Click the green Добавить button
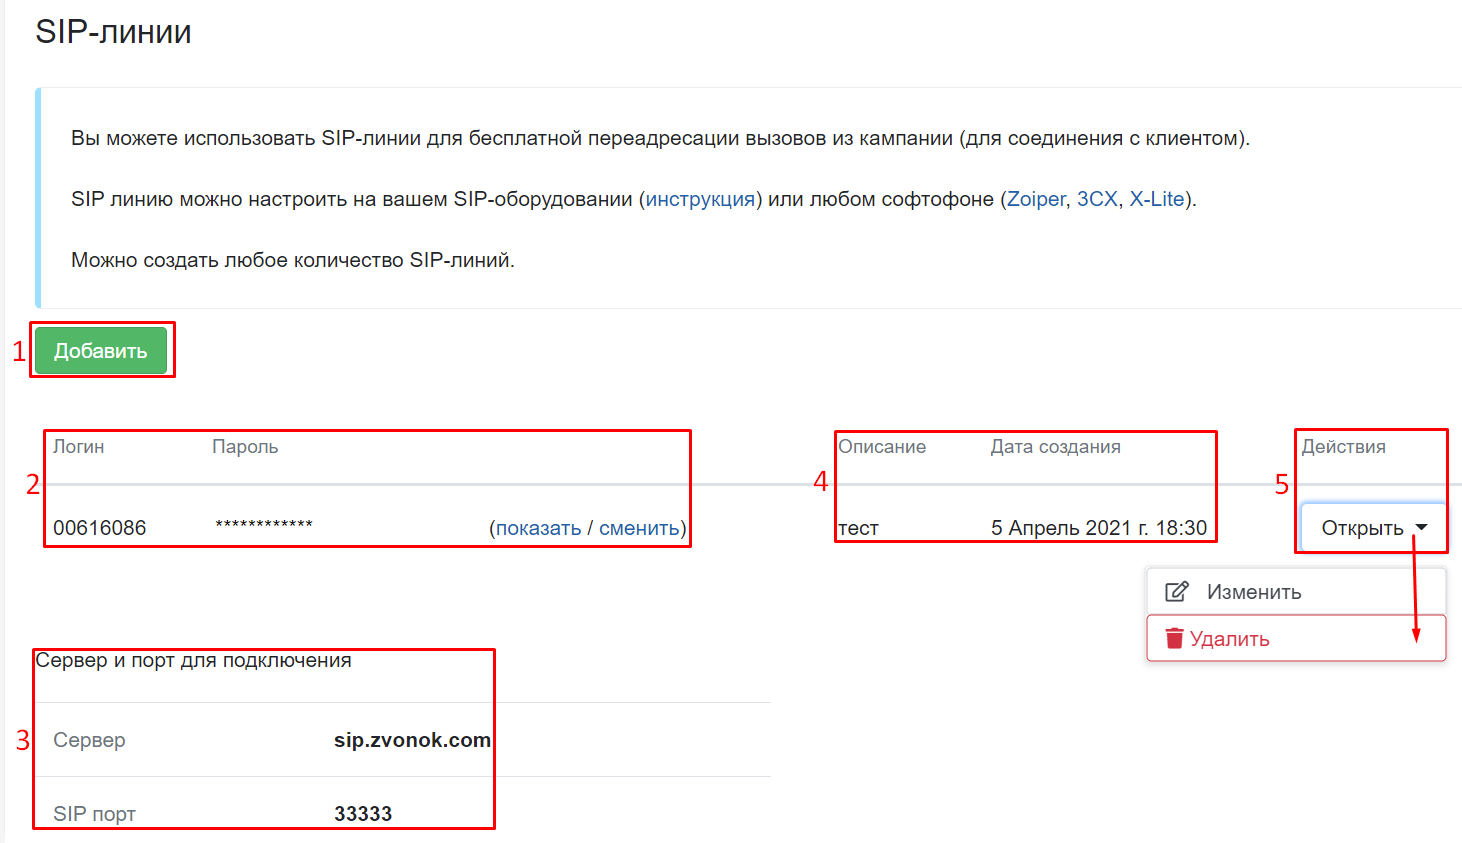This screenshot has width=1462, height=843. click(x=101, y=351)
